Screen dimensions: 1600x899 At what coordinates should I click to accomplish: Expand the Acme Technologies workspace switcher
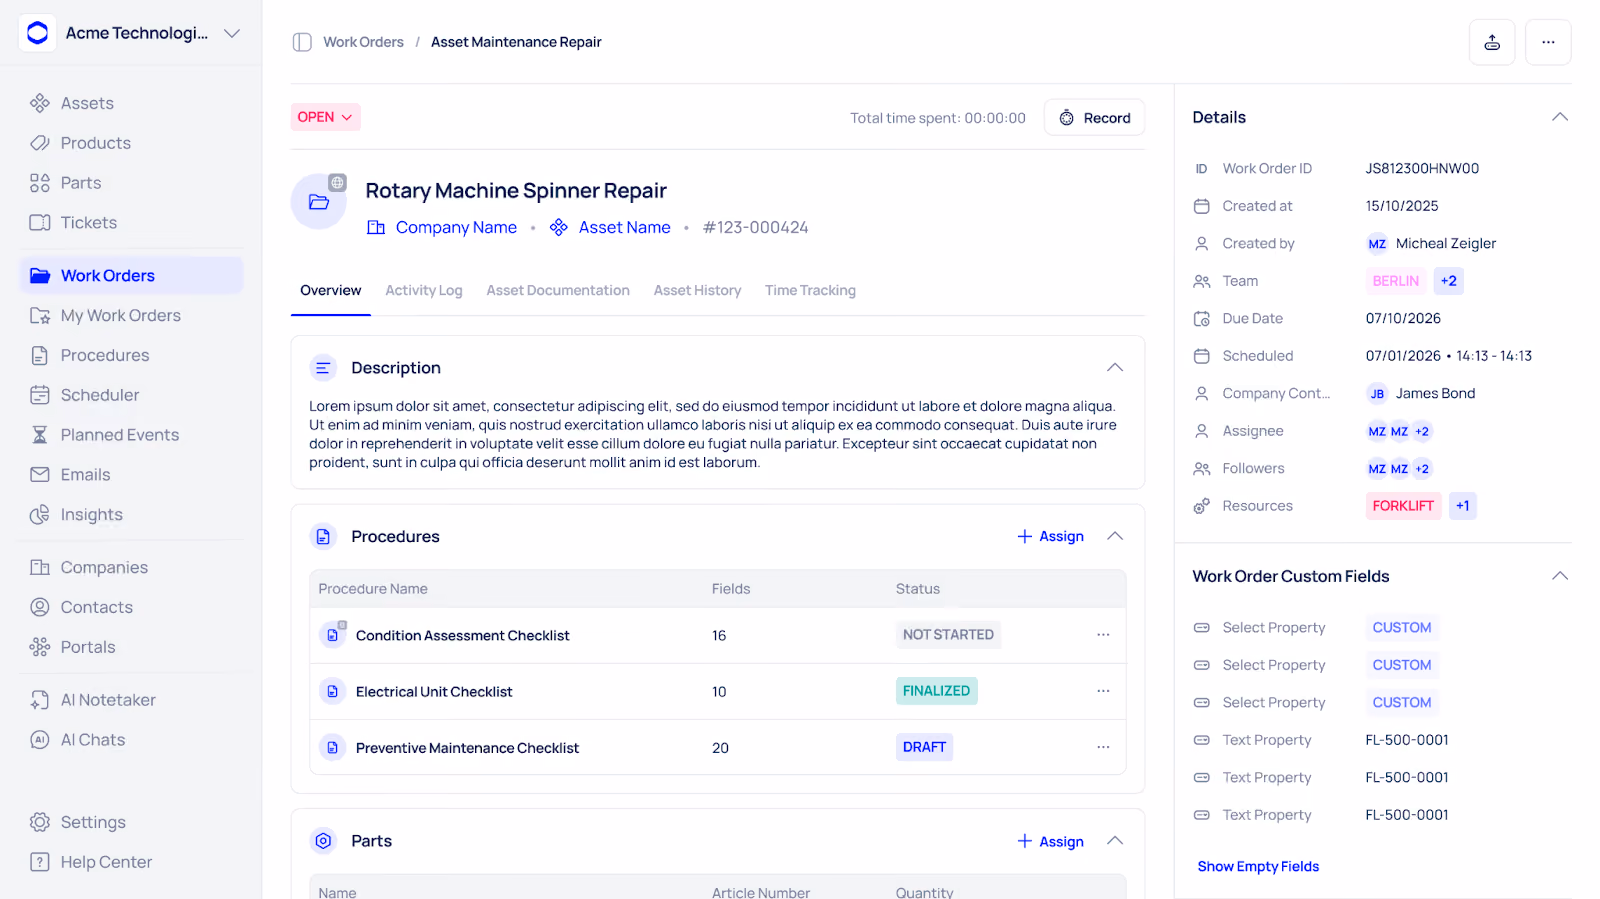click(x=232, y=33)
